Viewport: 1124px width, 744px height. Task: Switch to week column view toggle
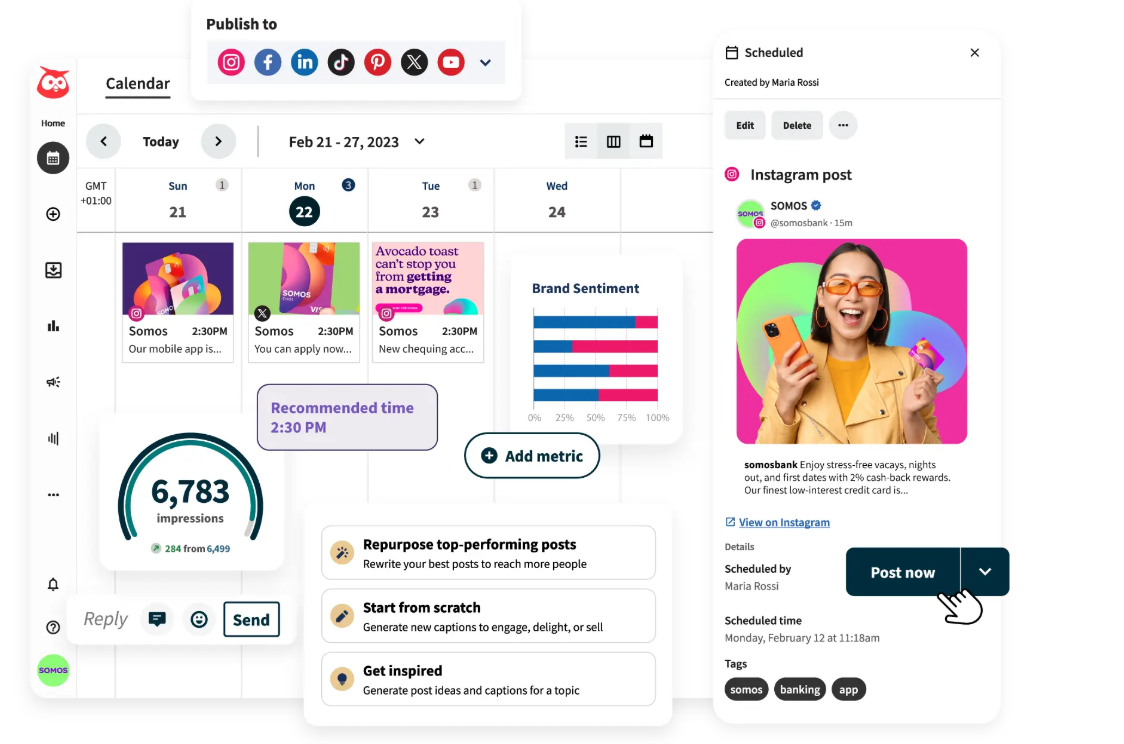click(614, 142)
